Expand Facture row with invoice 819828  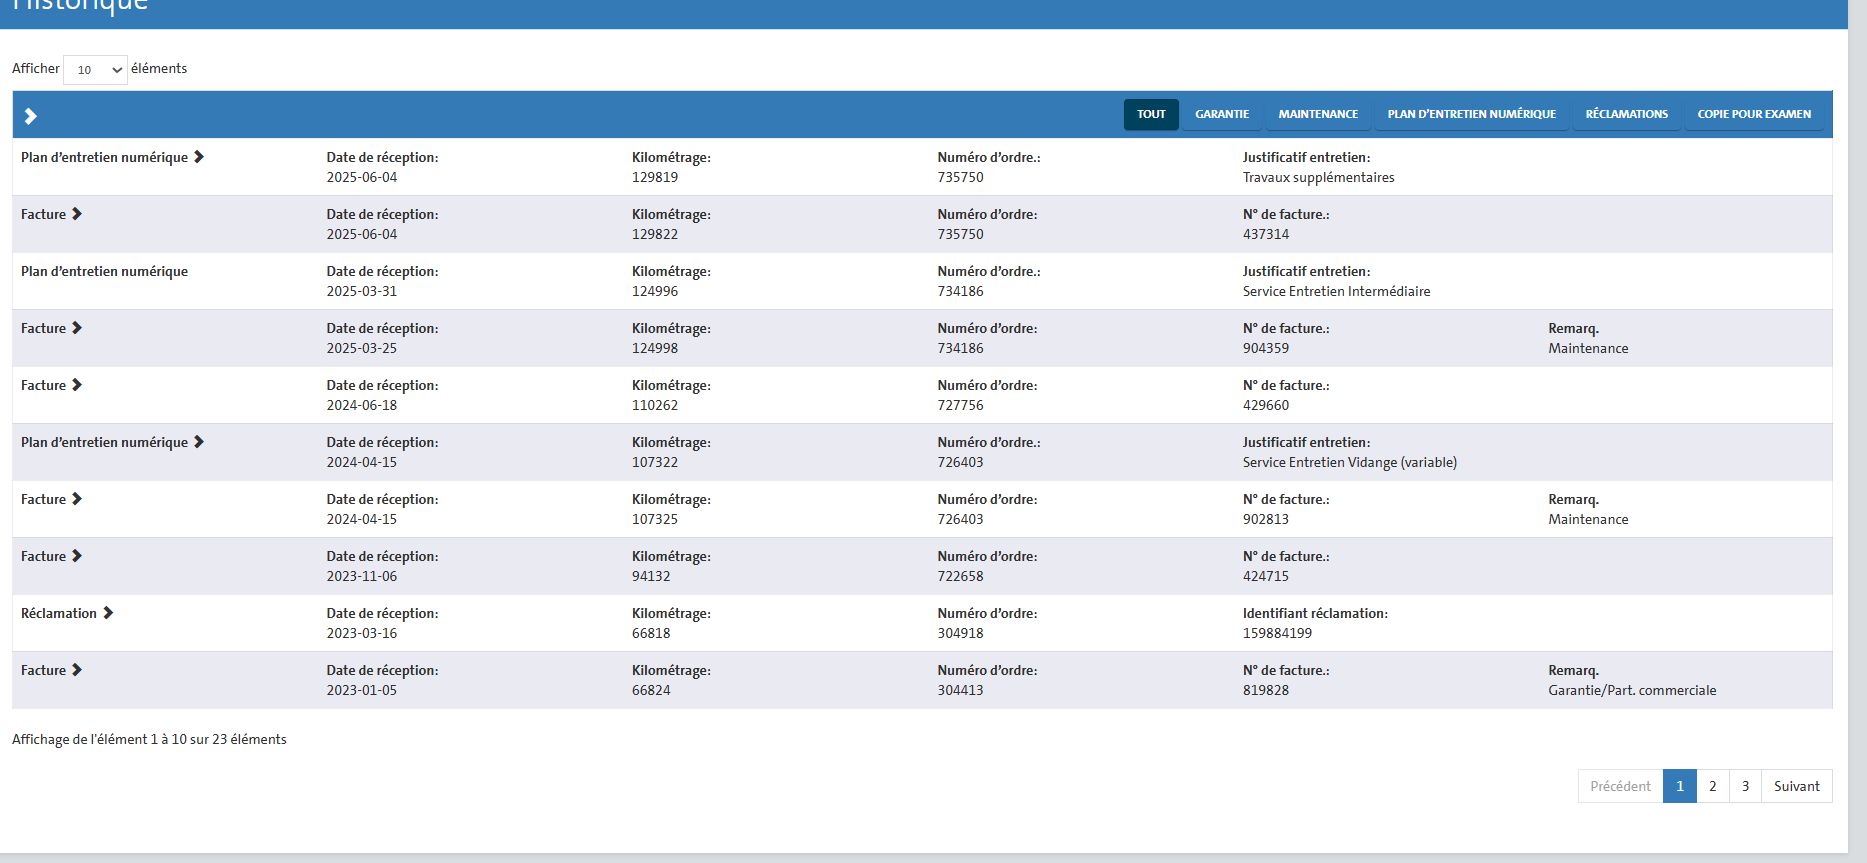point(77,670)
